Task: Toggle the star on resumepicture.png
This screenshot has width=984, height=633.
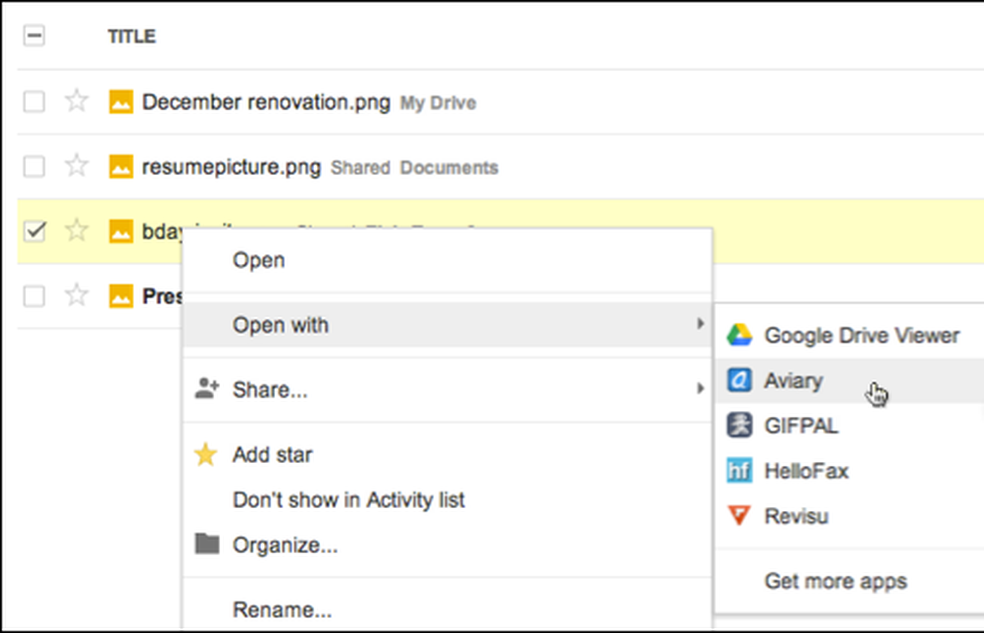Action: tap(76, 166)
